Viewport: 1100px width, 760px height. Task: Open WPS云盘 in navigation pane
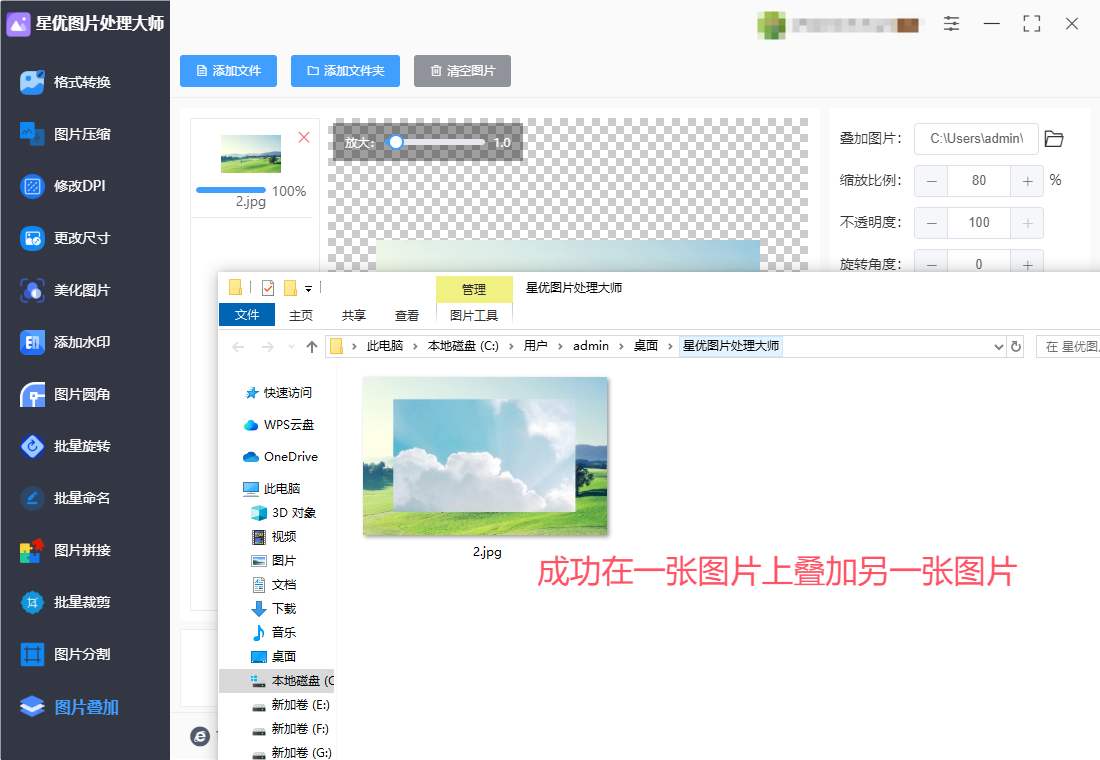[x=279, y=425]
